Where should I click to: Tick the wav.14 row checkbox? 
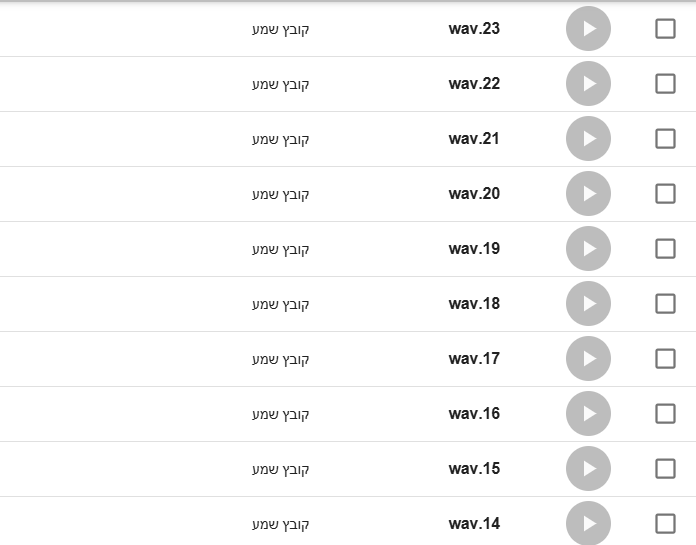click(665, 524)
